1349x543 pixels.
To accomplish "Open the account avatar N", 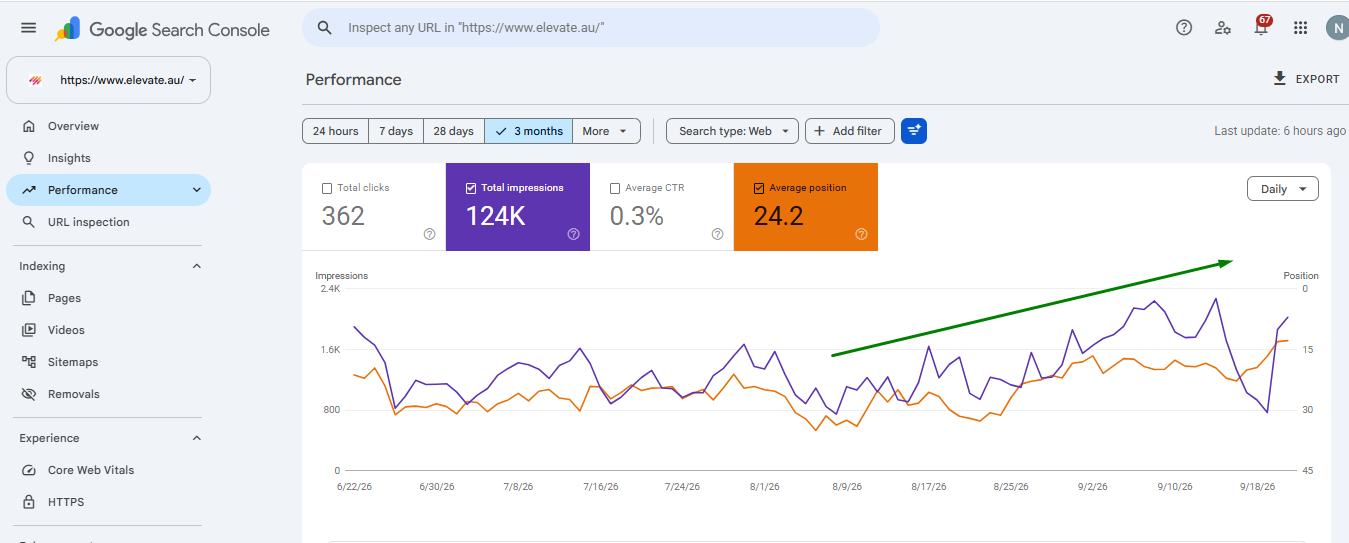I will (x=1337, y=28).
